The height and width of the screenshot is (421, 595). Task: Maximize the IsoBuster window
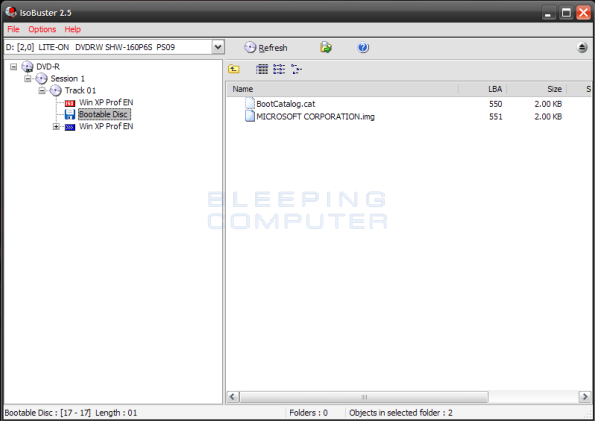[566, 13]
